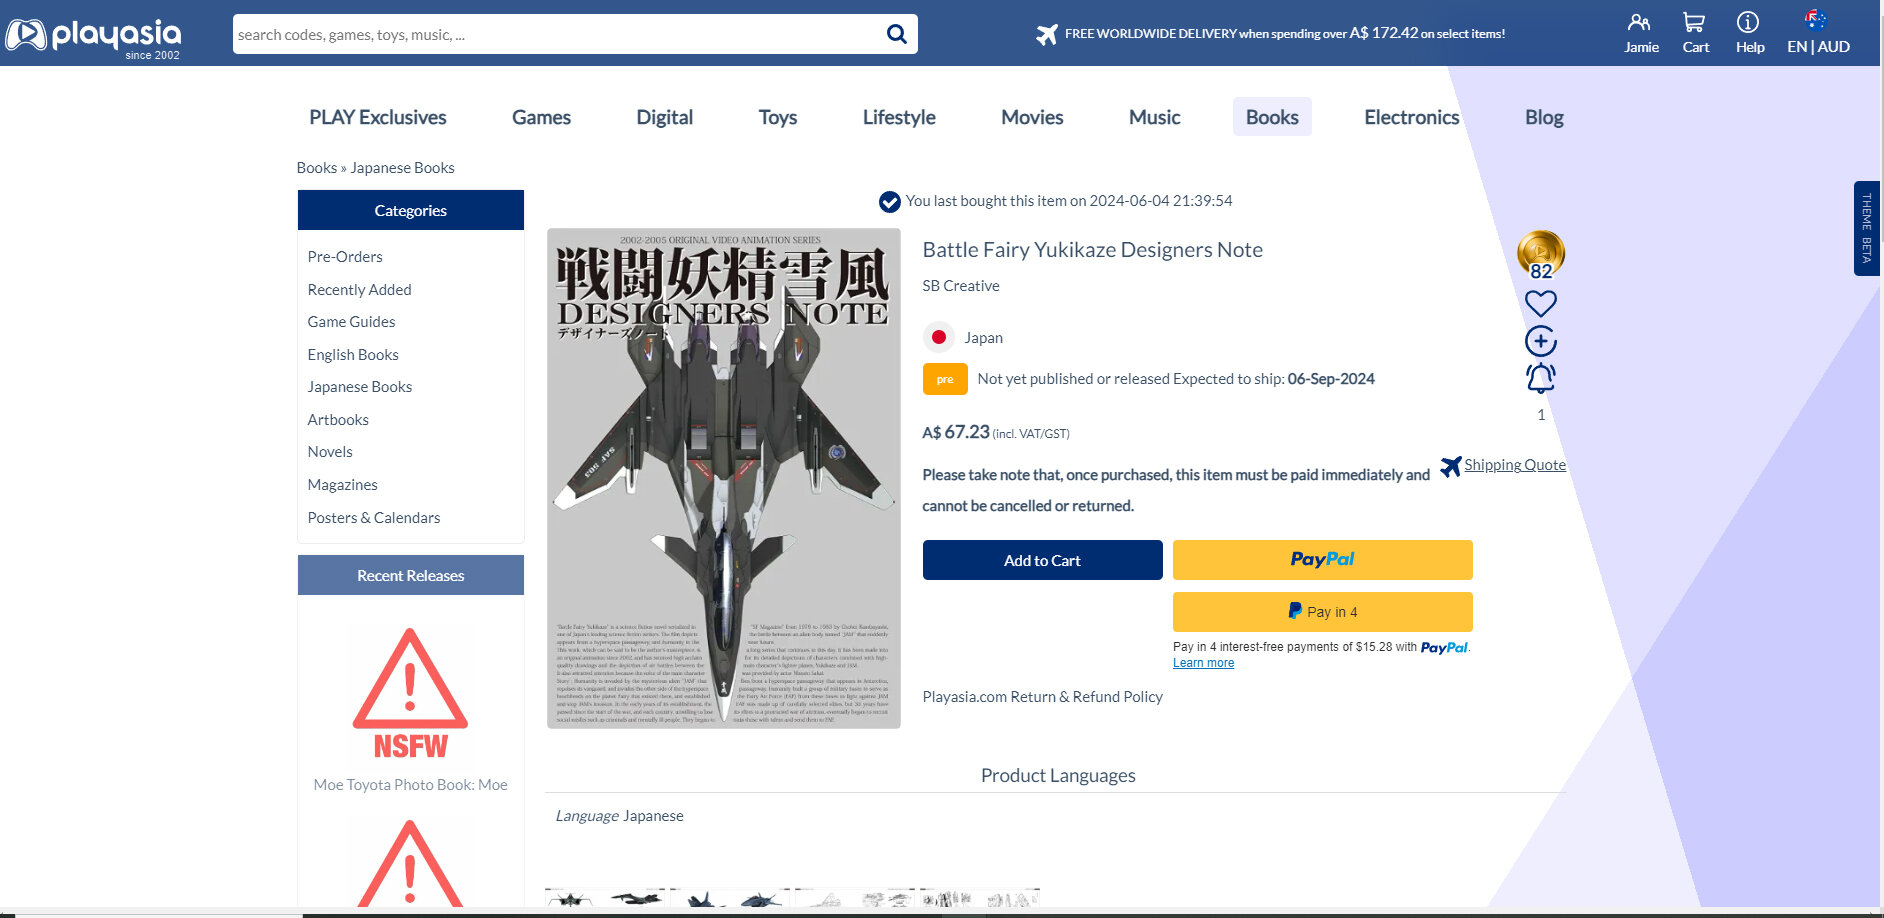This screenshot has width=1884, height=918.
Task: Open Pre-Orders category
Action: (x=345, y=257)
